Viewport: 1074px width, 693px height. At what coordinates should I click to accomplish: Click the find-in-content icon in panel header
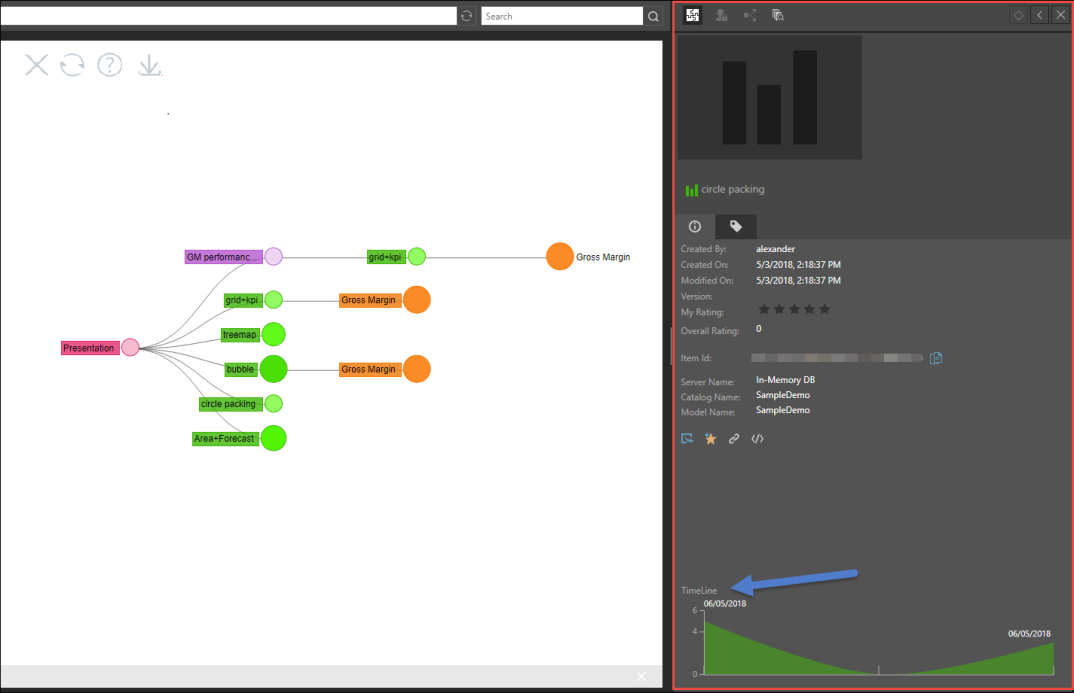tap(778, 15)
